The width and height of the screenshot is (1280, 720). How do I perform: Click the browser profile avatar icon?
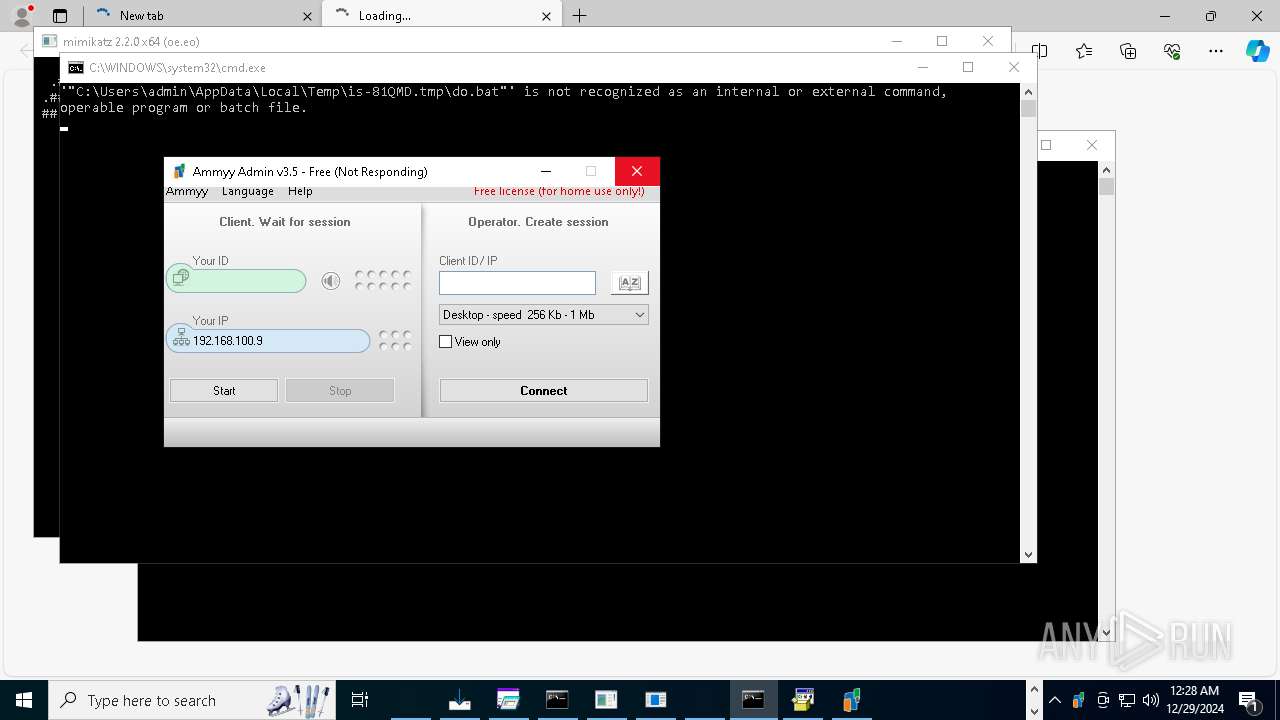[21, 16]
